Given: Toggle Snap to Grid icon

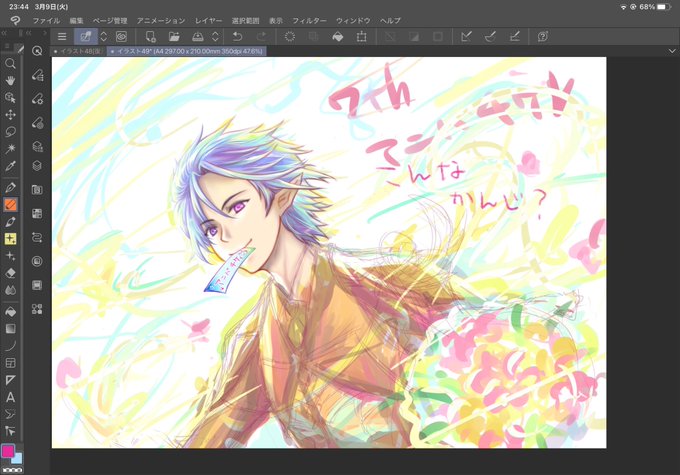Looking at the screenshot, I should coord(514,36).
